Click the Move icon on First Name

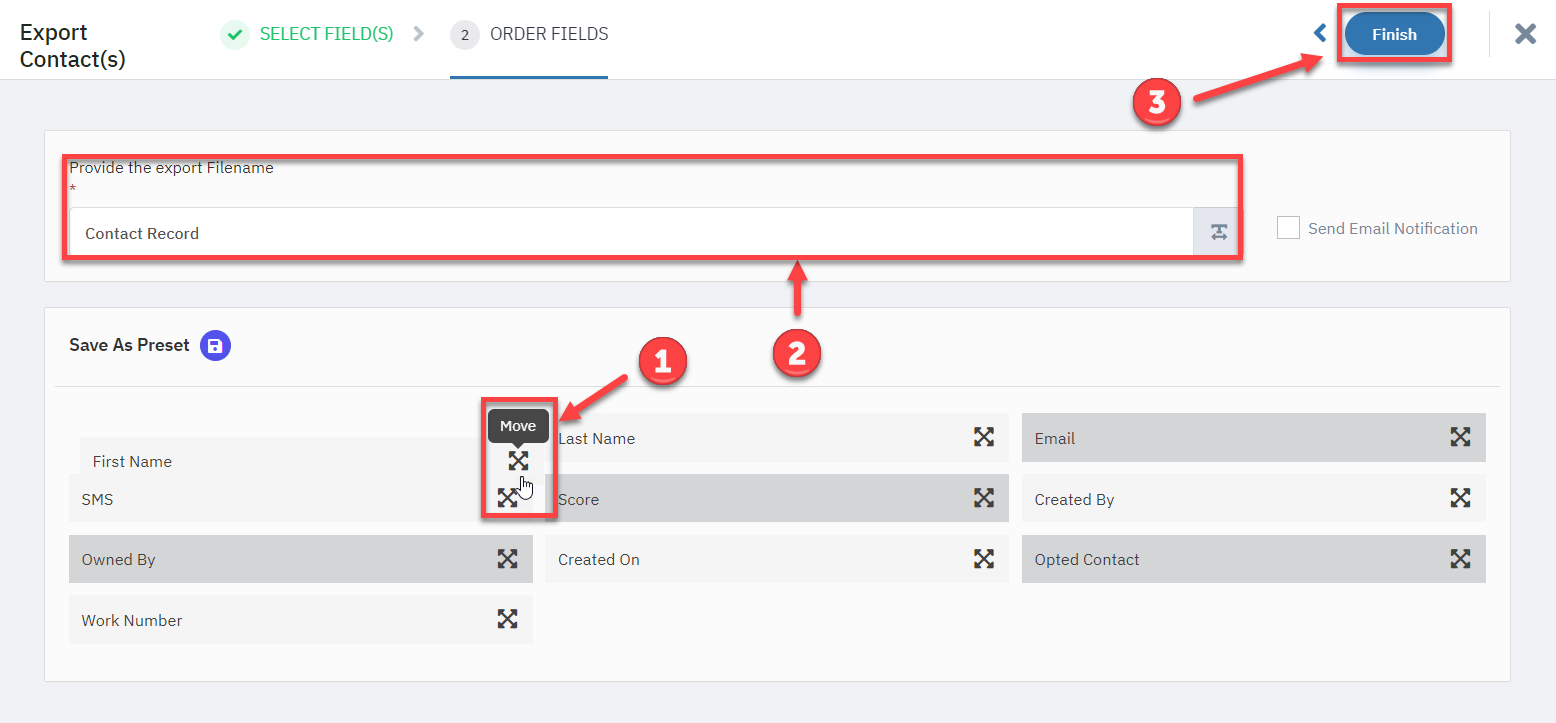coord(518,460)
